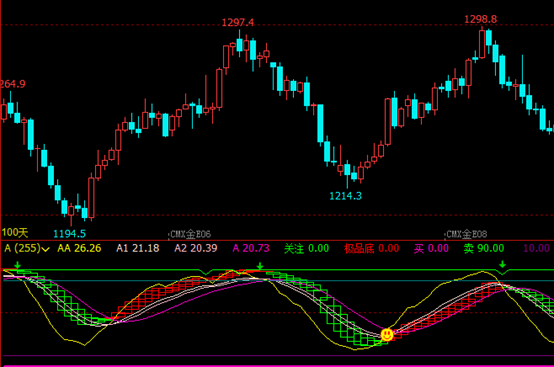Click the last green down arrow sell signal
Image resolution: width=554 pixels, height=367 pixels.
pyautogui.click(x=502, y=264)
